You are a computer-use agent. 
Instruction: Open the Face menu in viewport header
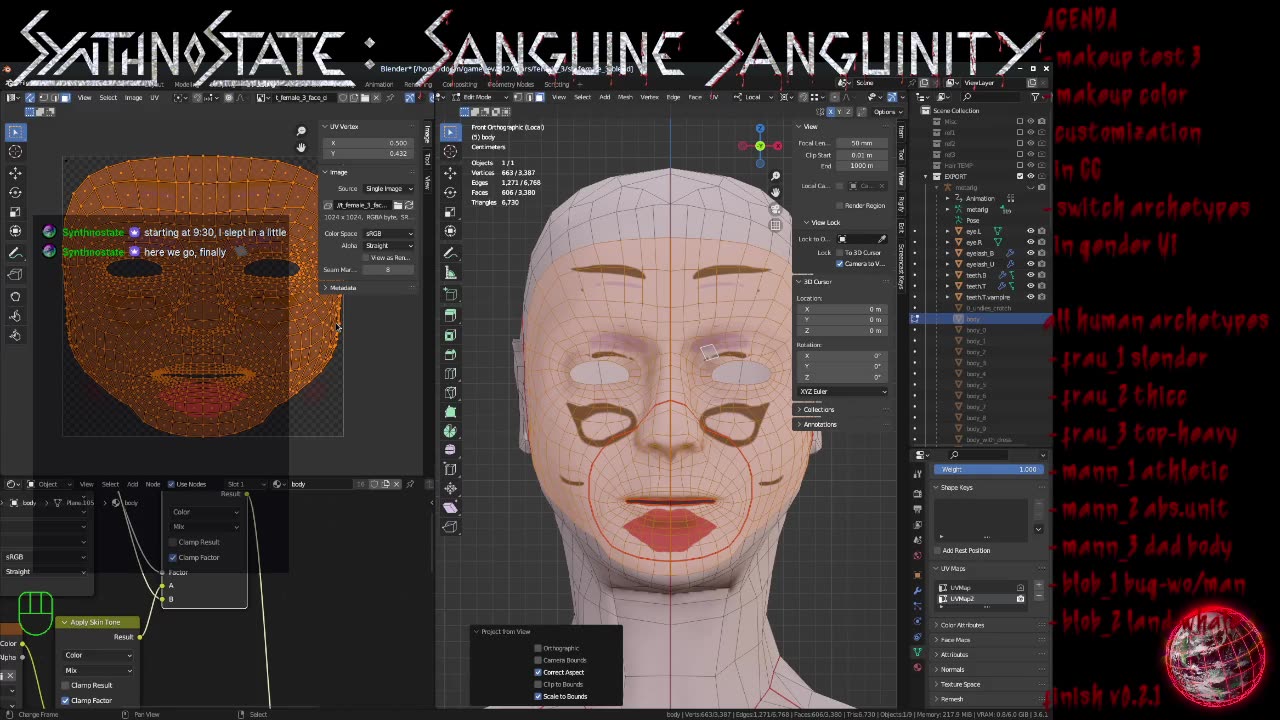pyautogui.click(x=697, y=97)
